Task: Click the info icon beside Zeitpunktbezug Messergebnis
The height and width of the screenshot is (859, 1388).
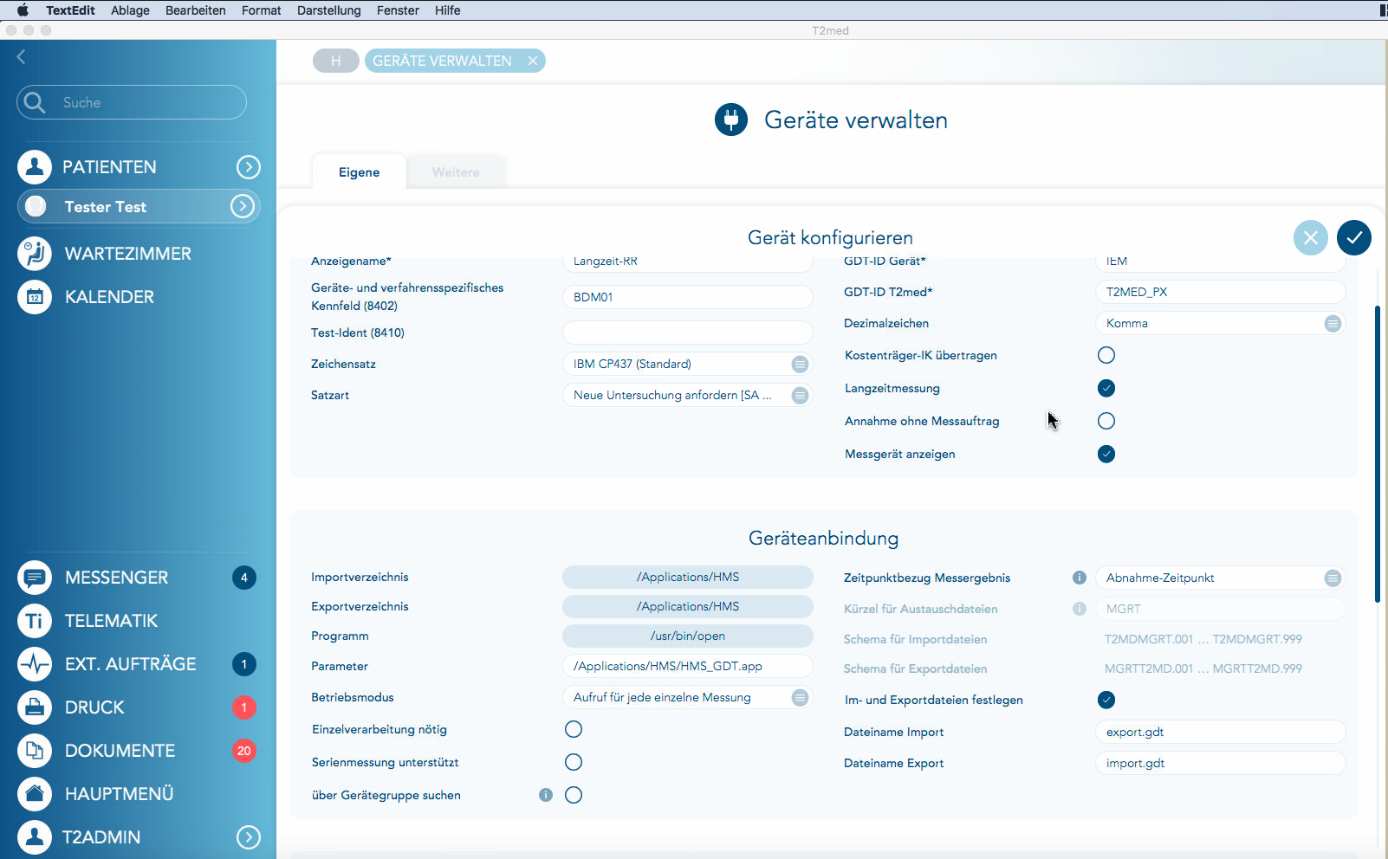Action: [1079, 578]
